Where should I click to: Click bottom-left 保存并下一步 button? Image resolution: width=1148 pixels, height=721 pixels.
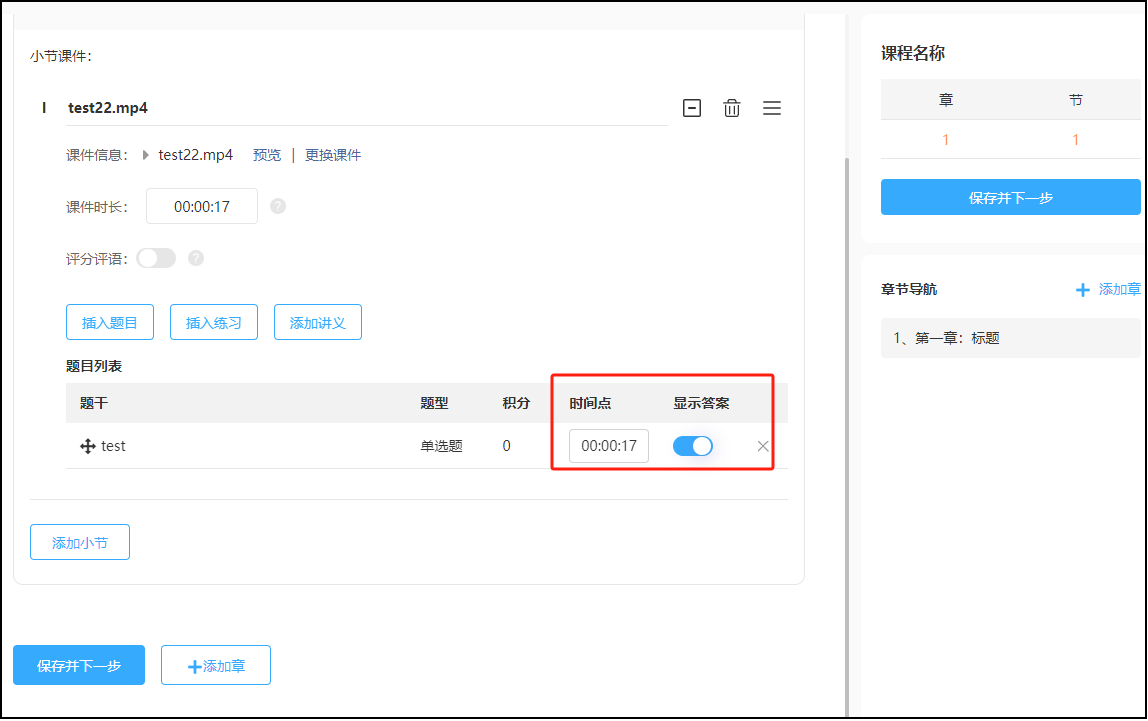pos(79,666)
